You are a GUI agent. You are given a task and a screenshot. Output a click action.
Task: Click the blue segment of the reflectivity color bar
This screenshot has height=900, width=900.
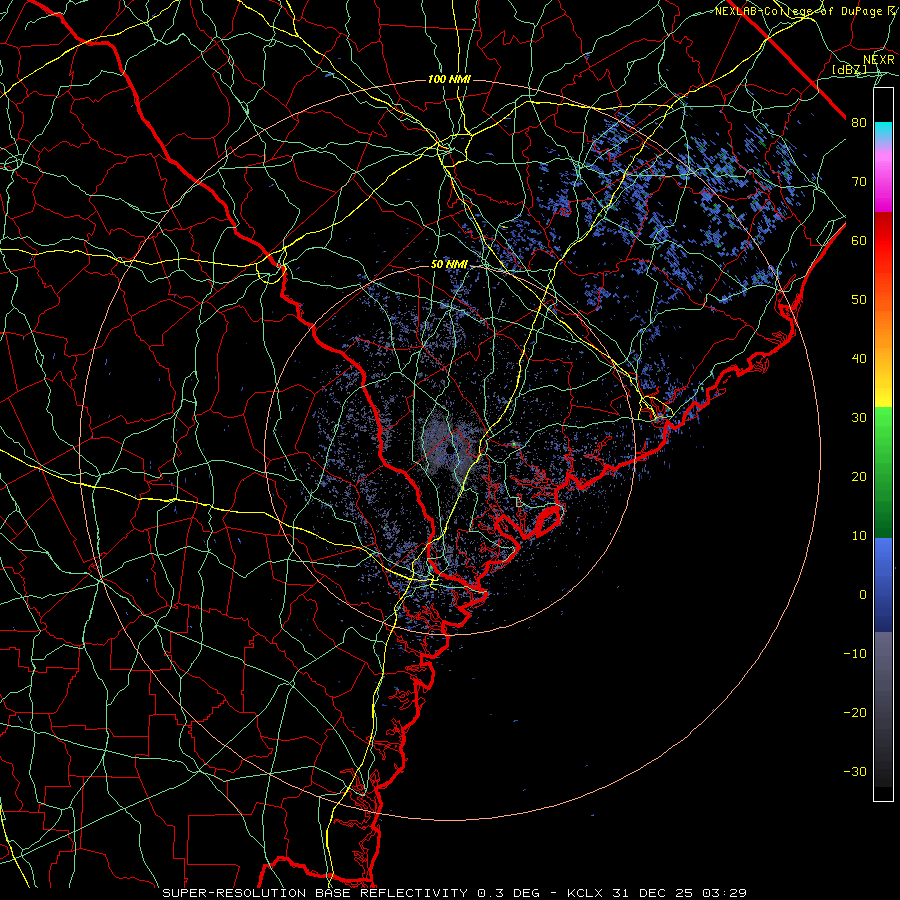pyautogui.click(x=883, y=585)
